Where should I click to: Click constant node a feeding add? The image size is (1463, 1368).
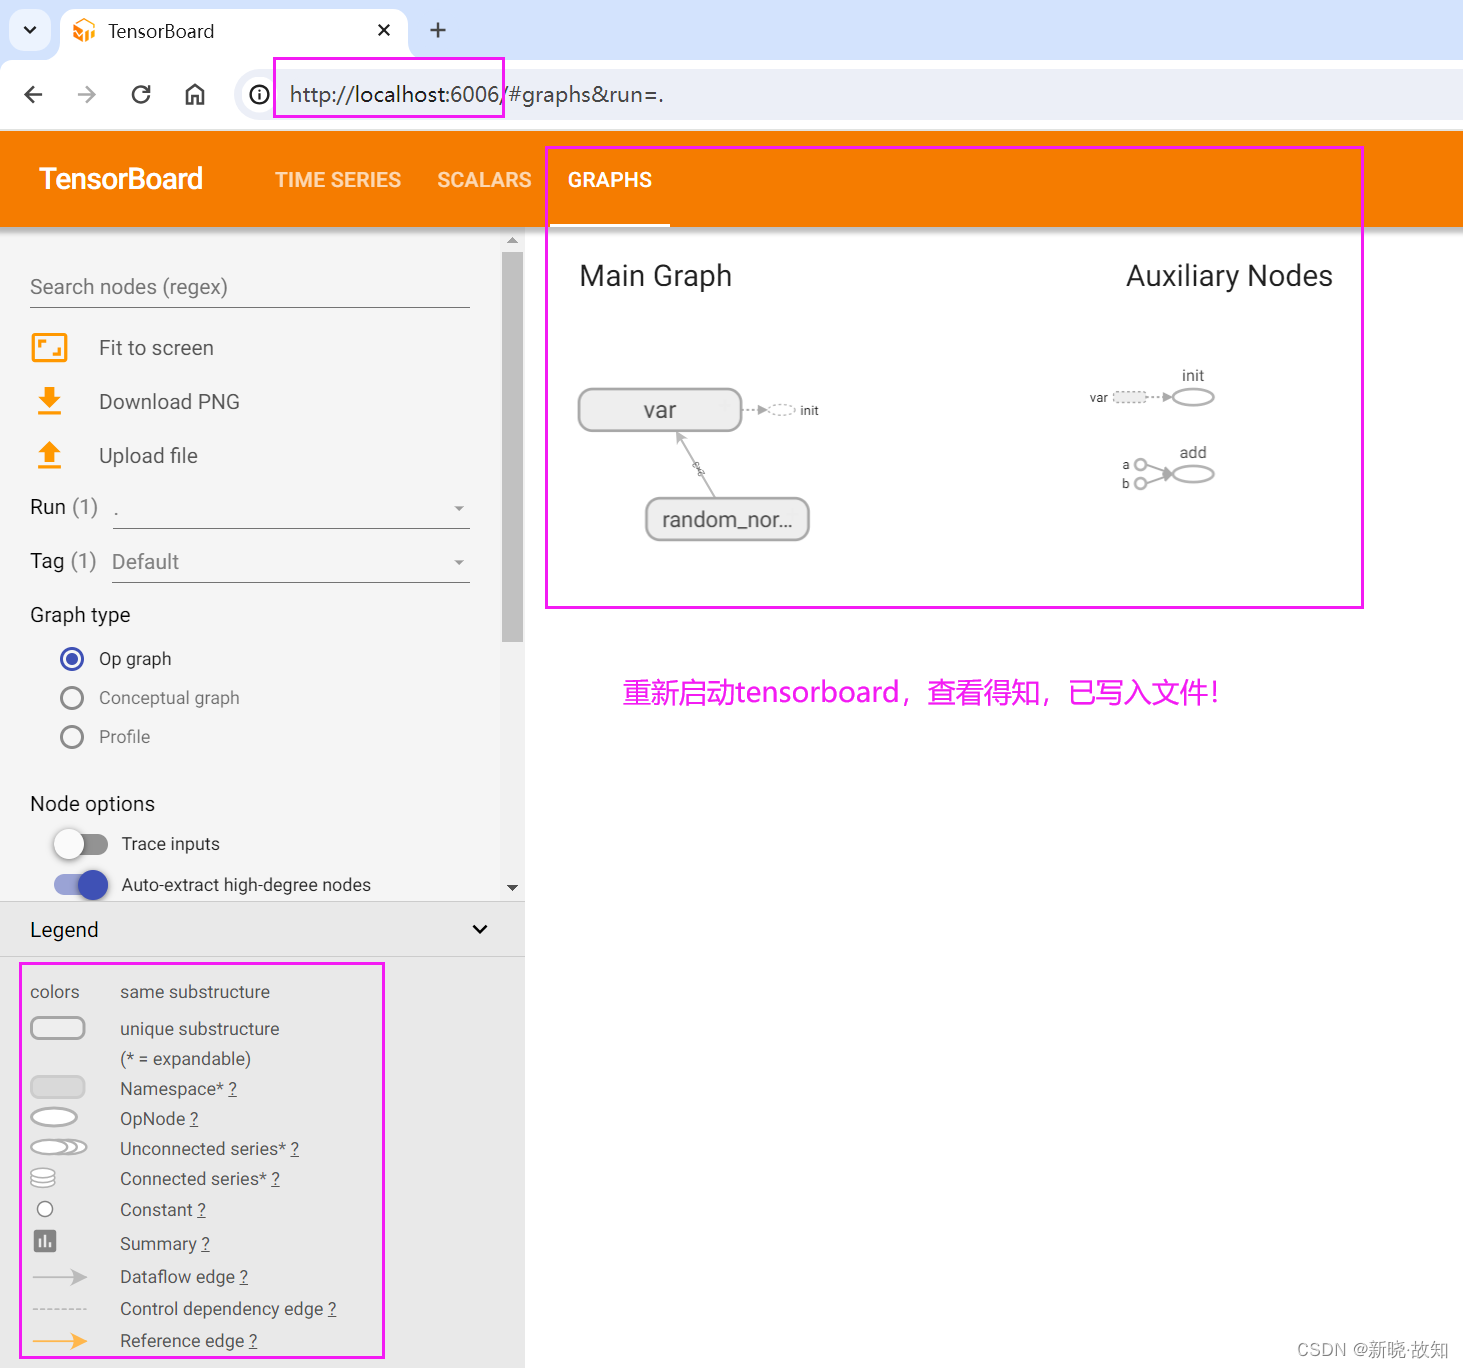tap(1140, 464)
